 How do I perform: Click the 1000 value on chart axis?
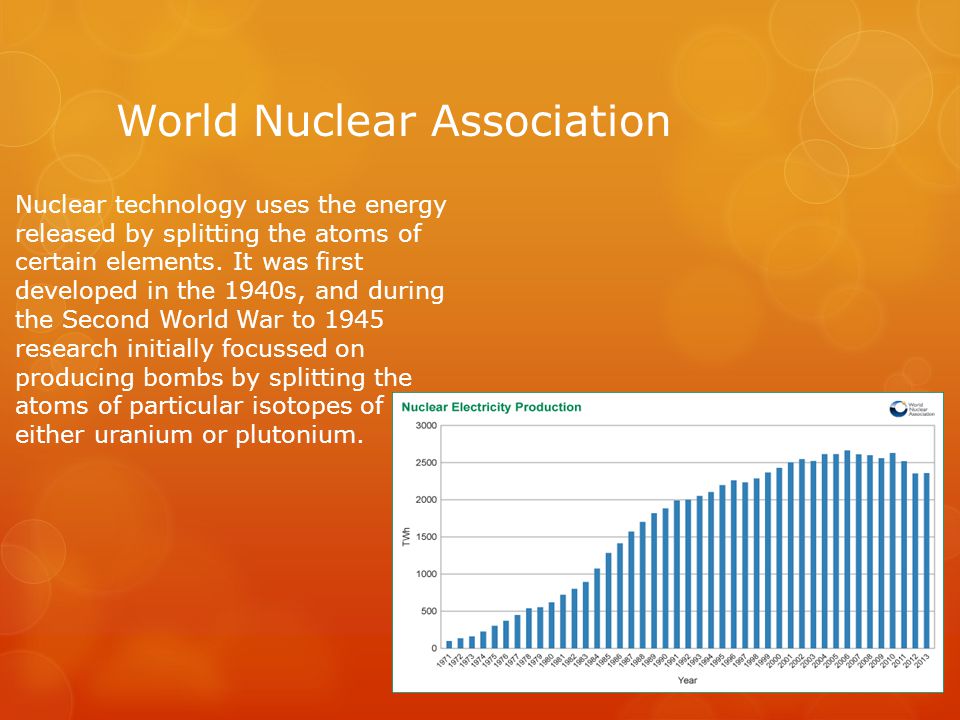tap(426, 574)
